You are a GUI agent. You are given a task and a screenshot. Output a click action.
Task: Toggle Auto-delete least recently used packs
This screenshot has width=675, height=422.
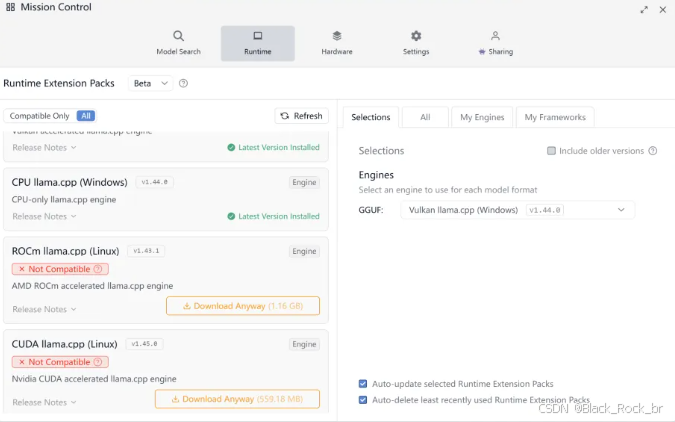363,400
